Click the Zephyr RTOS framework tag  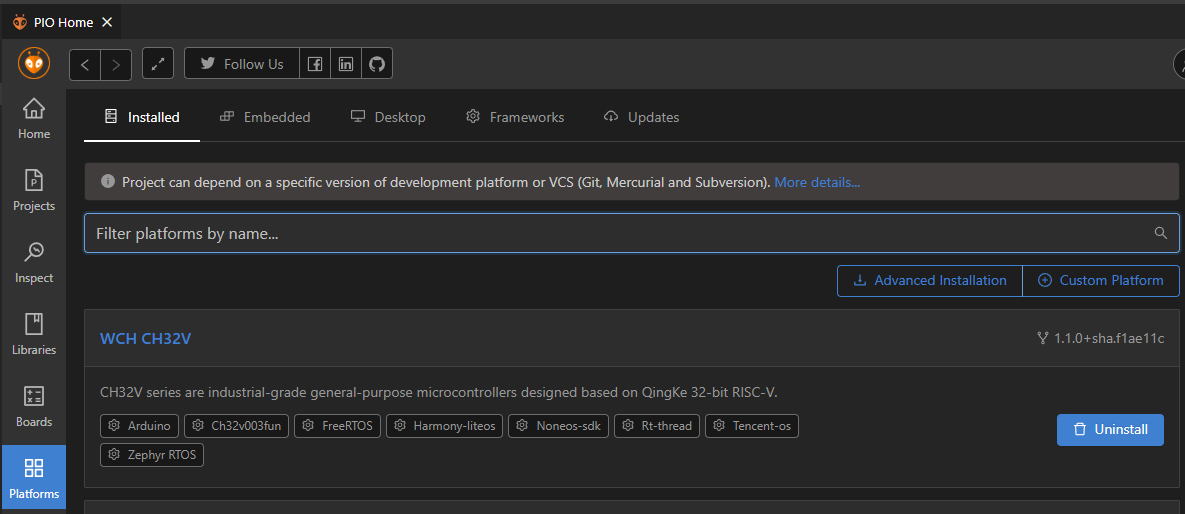pyautogui.click(x=152, y=454)
